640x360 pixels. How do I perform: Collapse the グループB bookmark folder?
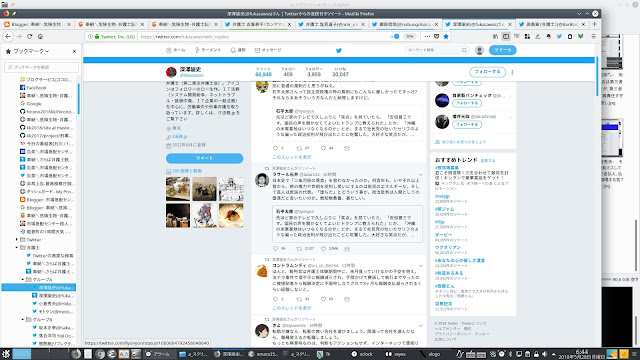[x=23, y=320]
